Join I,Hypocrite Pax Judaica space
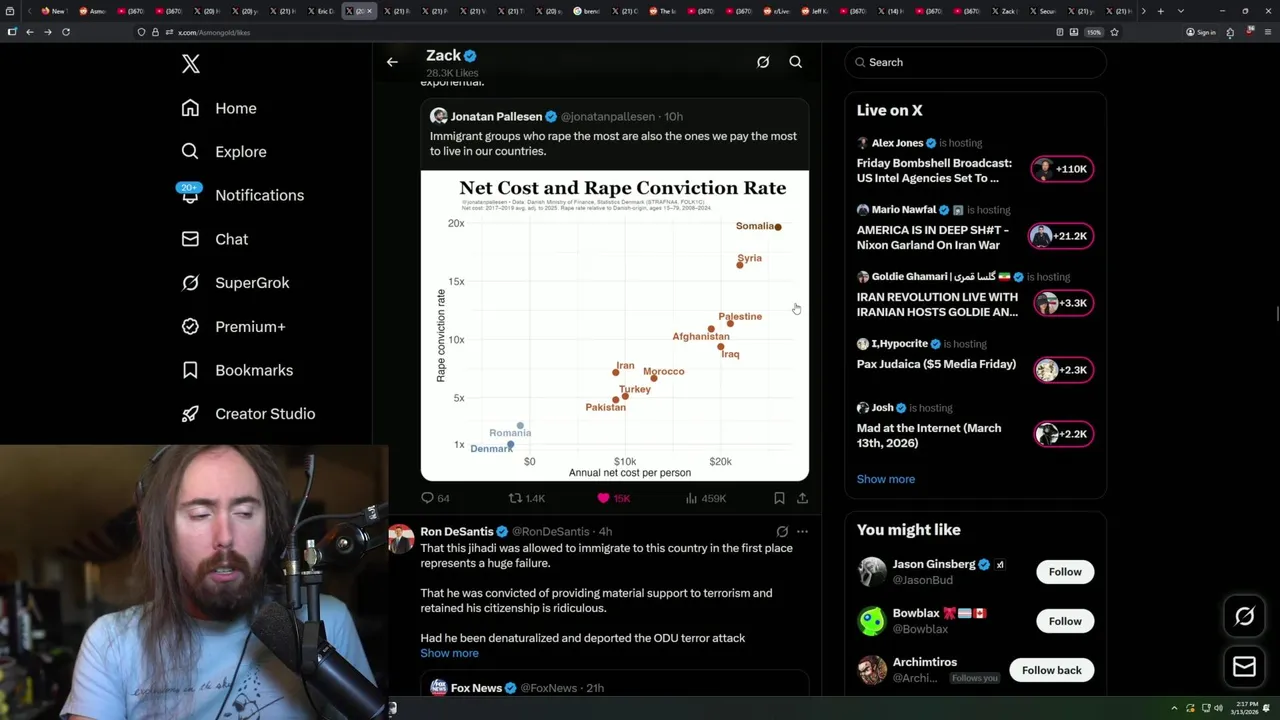Screen dimensions: 1280x720 (936, 364)
